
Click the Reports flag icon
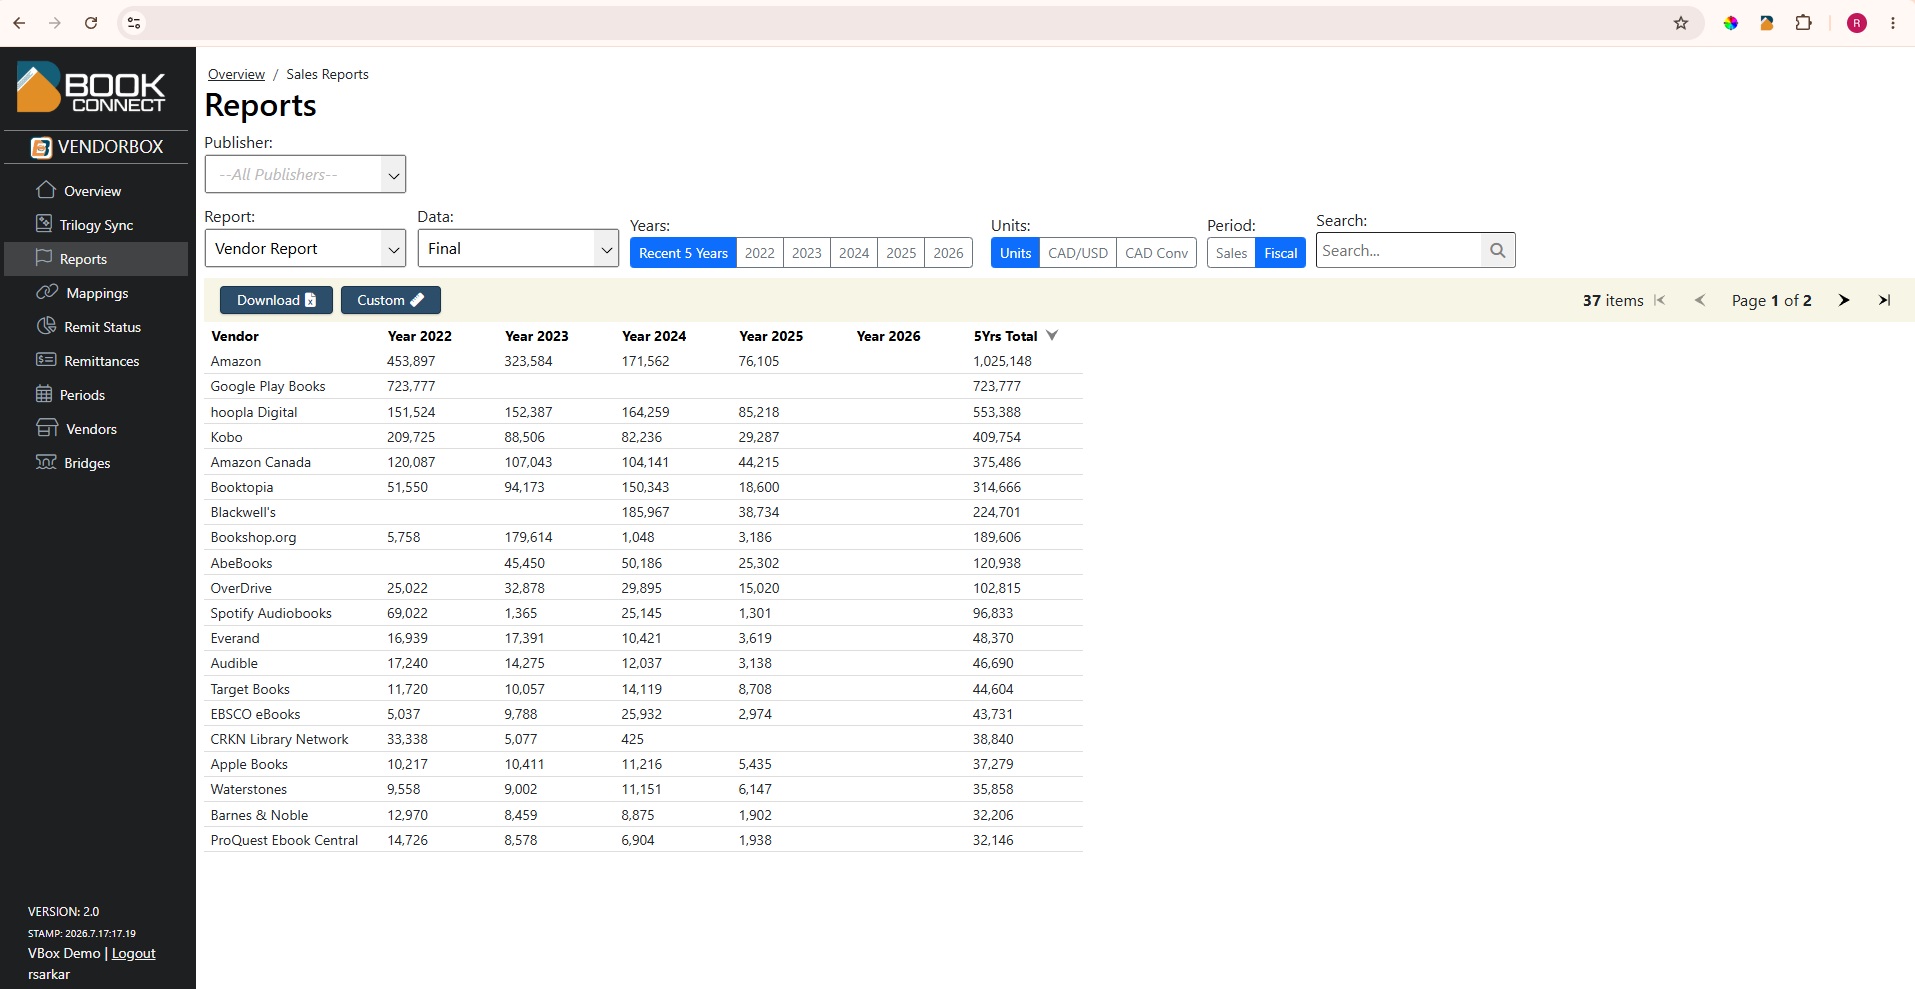point(44,258)
